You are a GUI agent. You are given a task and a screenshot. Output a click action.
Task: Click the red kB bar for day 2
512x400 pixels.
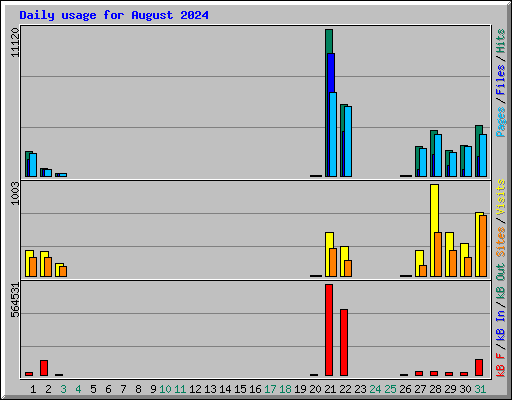tap(44, 368)
